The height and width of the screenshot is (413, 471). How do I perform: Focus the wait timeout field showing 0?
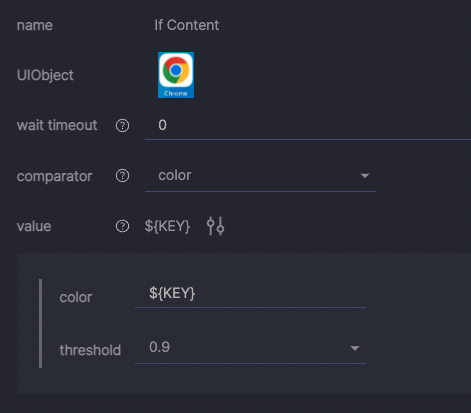[x=308, y=126]
